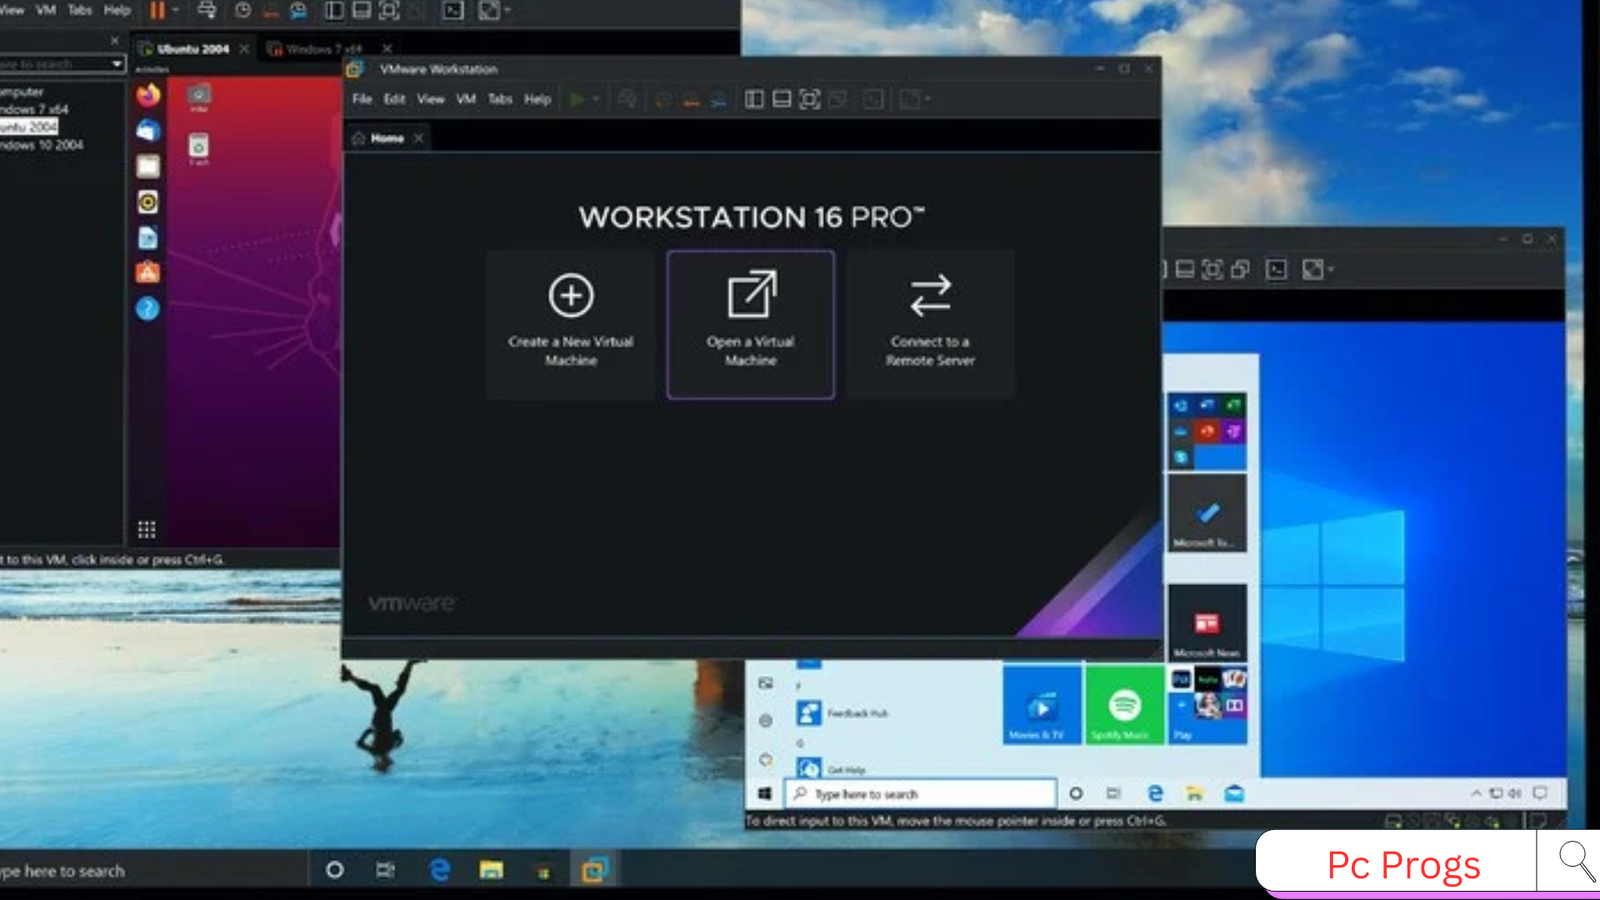Click the manage snapshots toolbar icon
1600x900 pixels.
click(x=719, y=99)
